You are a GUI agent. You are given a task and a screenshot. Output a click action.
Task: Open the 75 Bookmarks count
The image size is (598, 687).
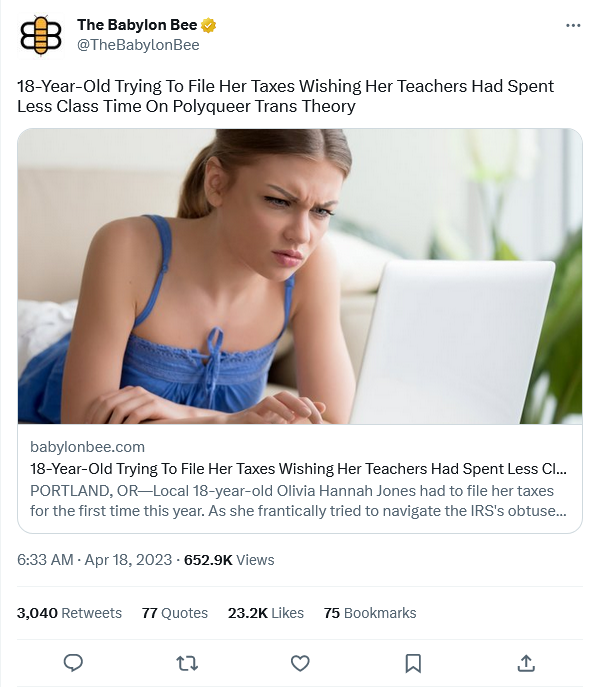point(370,613)
